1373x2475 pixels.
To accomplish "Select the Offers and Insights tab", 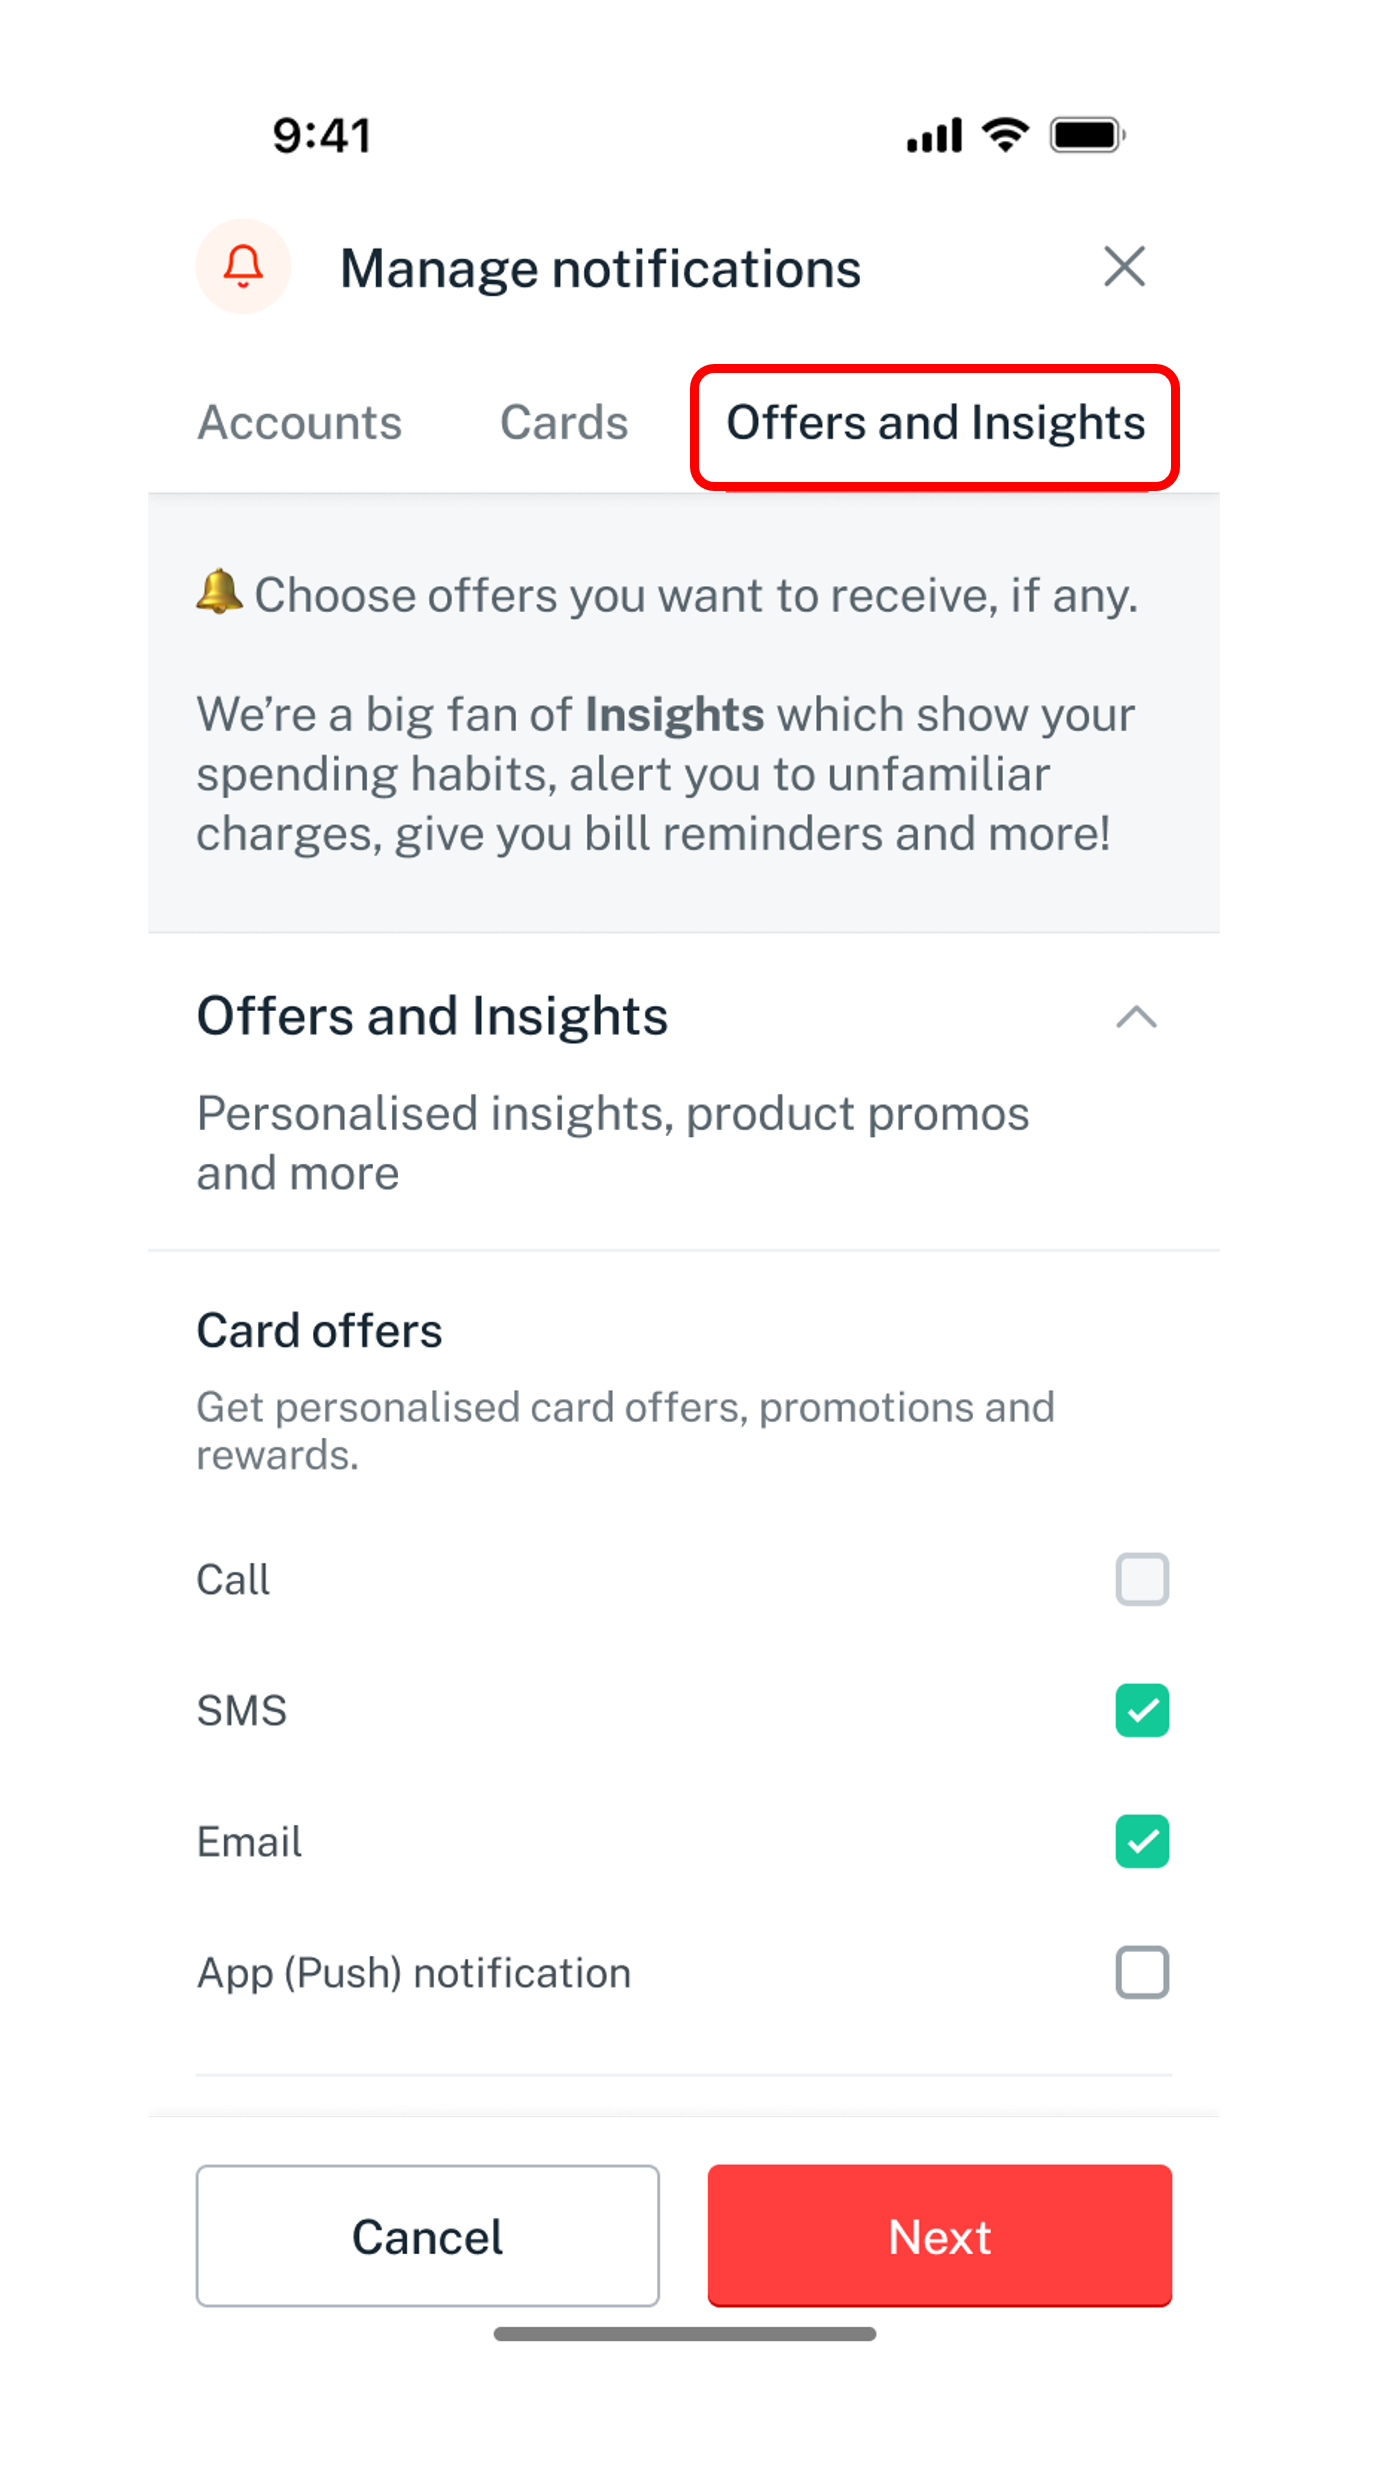I will (x=935, y=424).
